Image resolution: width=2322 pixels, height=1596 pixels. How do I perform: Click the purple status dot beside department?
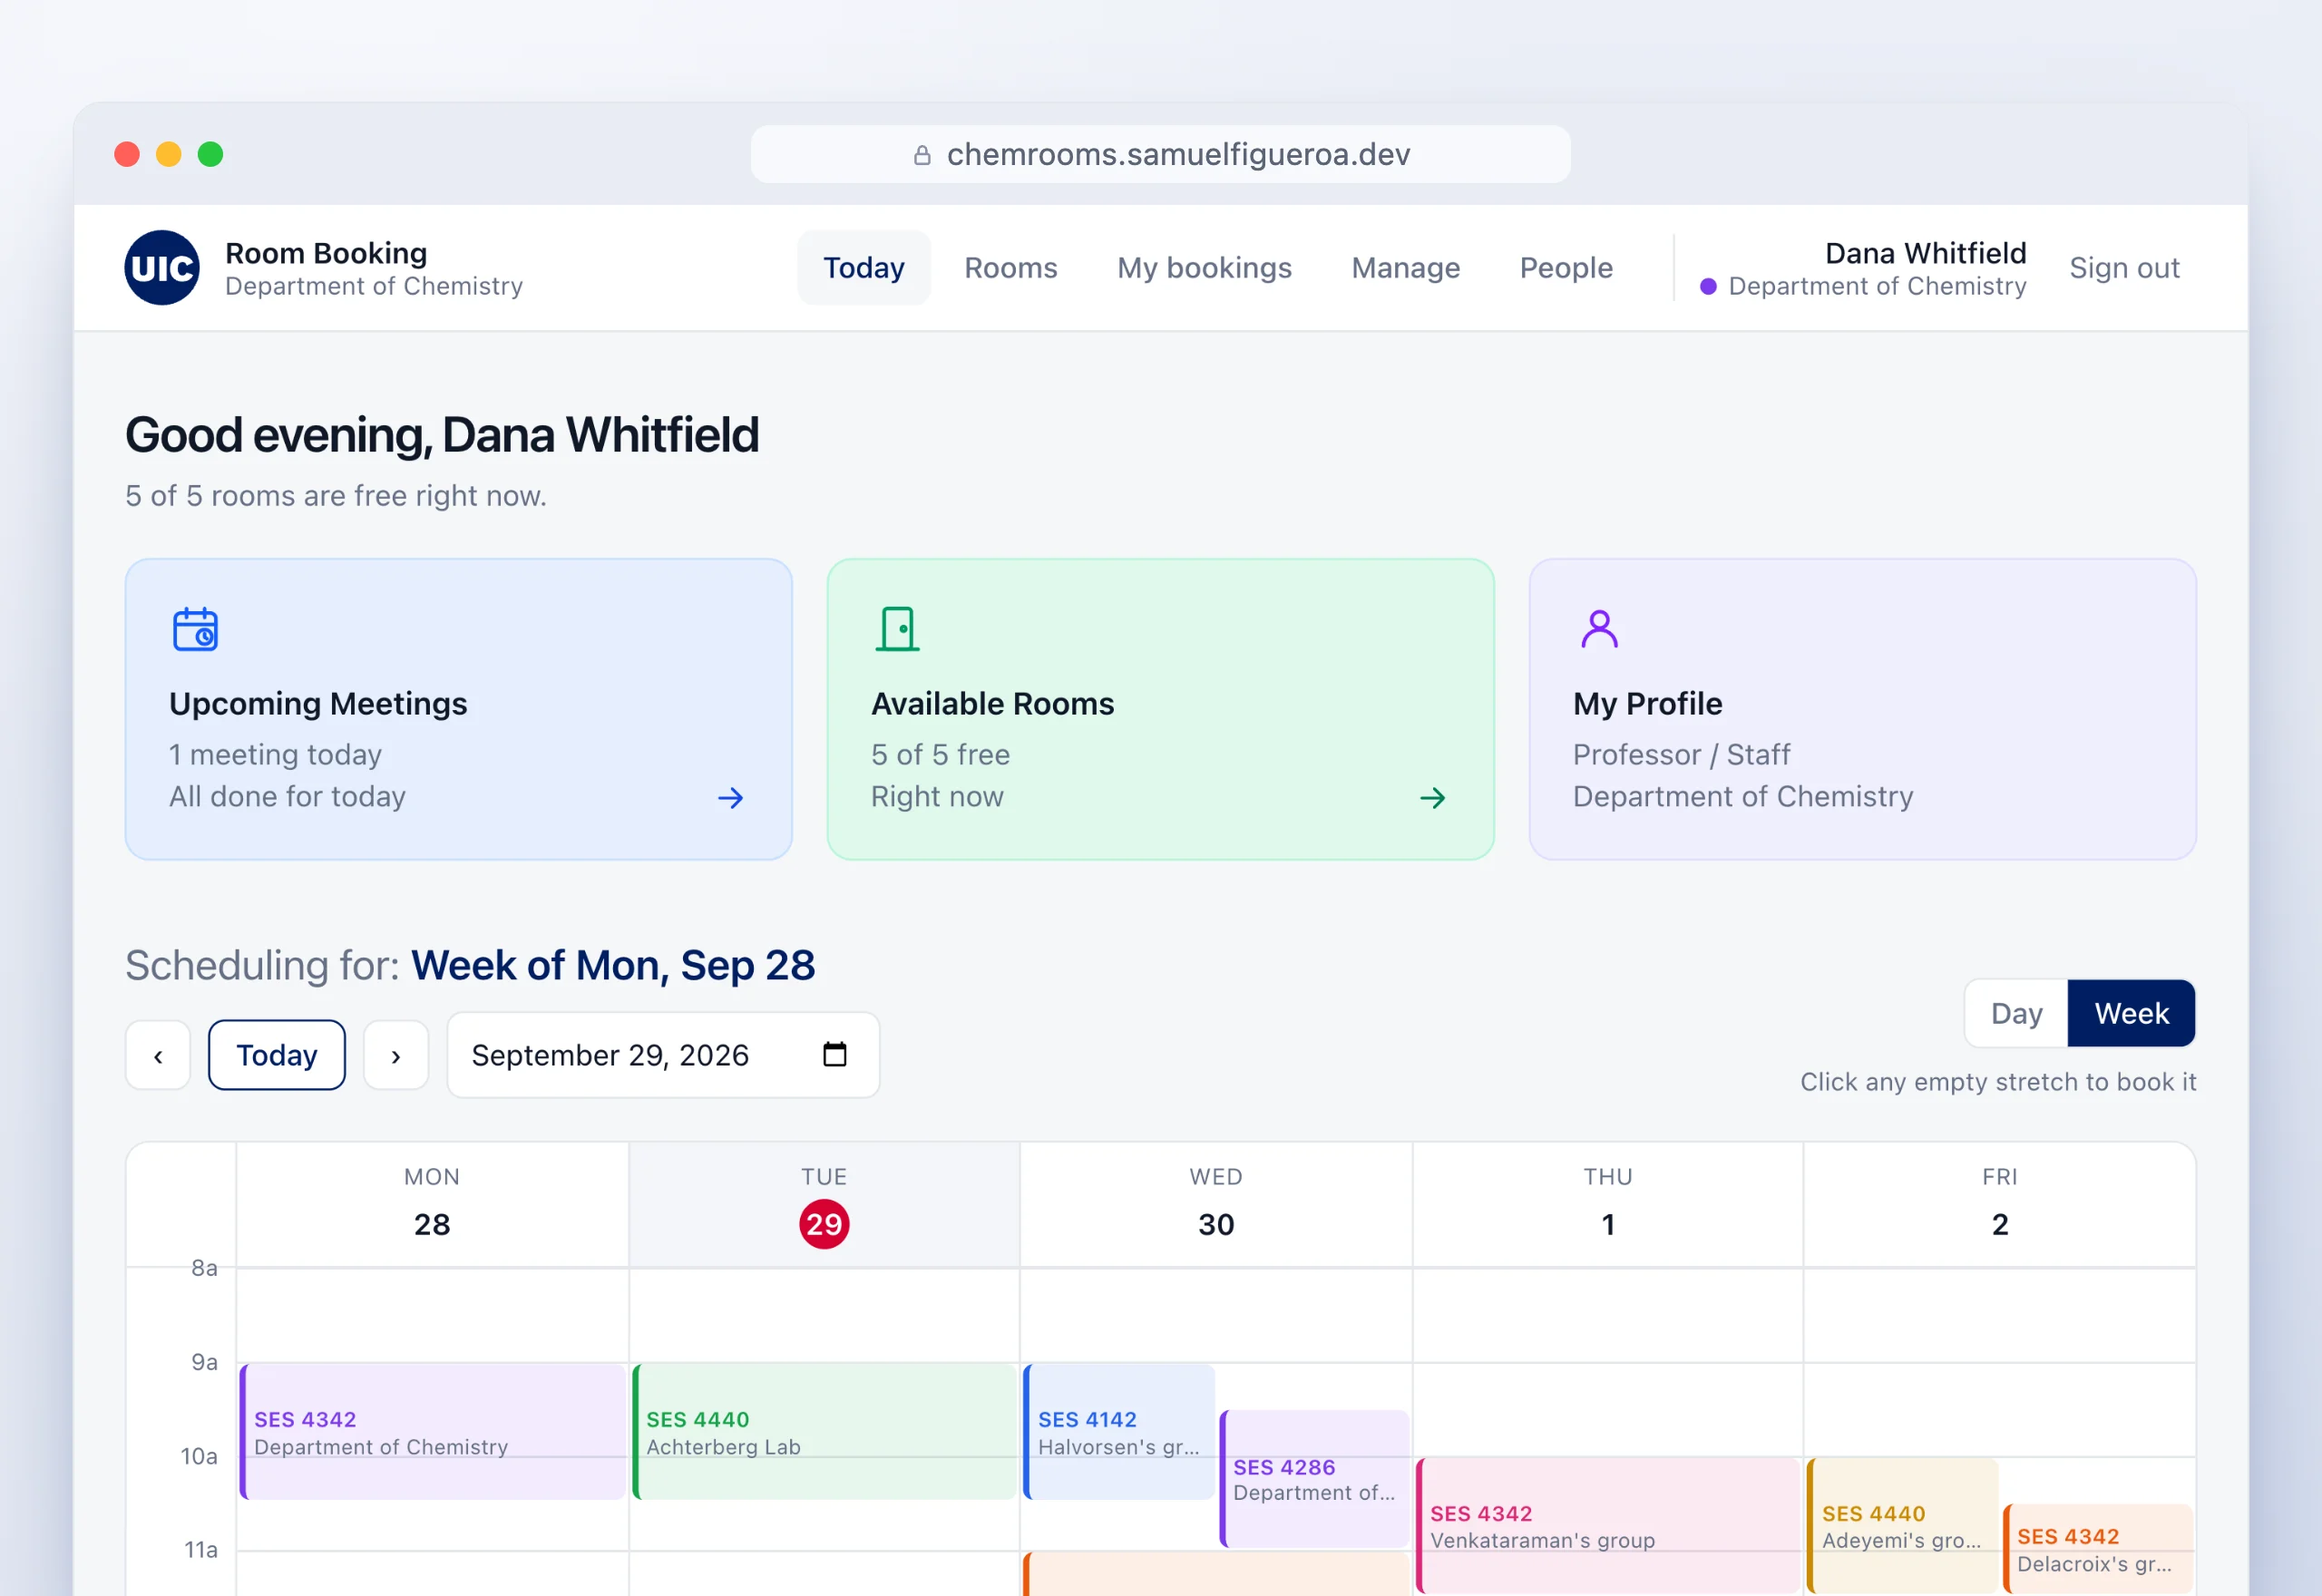coord(1708,287)
